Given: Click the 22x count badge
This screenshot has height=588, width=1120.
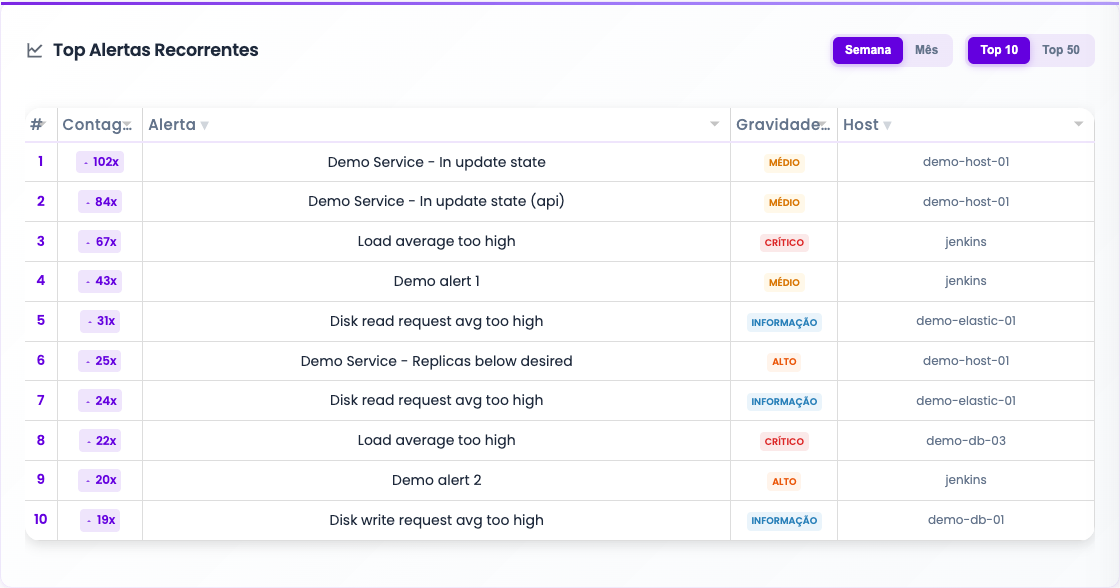Looking at the screenshot, I should click(x=100, y=442).
